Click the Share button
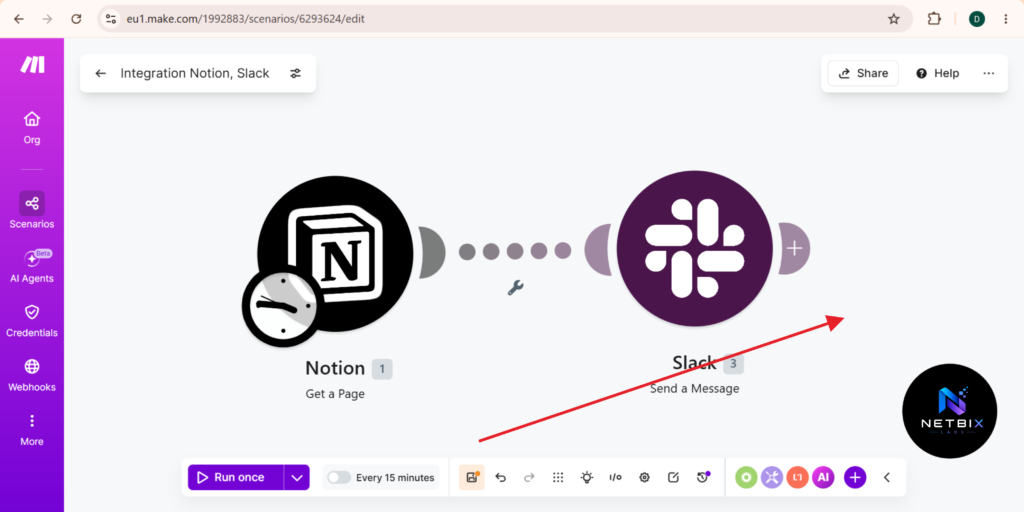Viewport: 1024px width, 512px height. pyautogui.click(x=863, y=73)
